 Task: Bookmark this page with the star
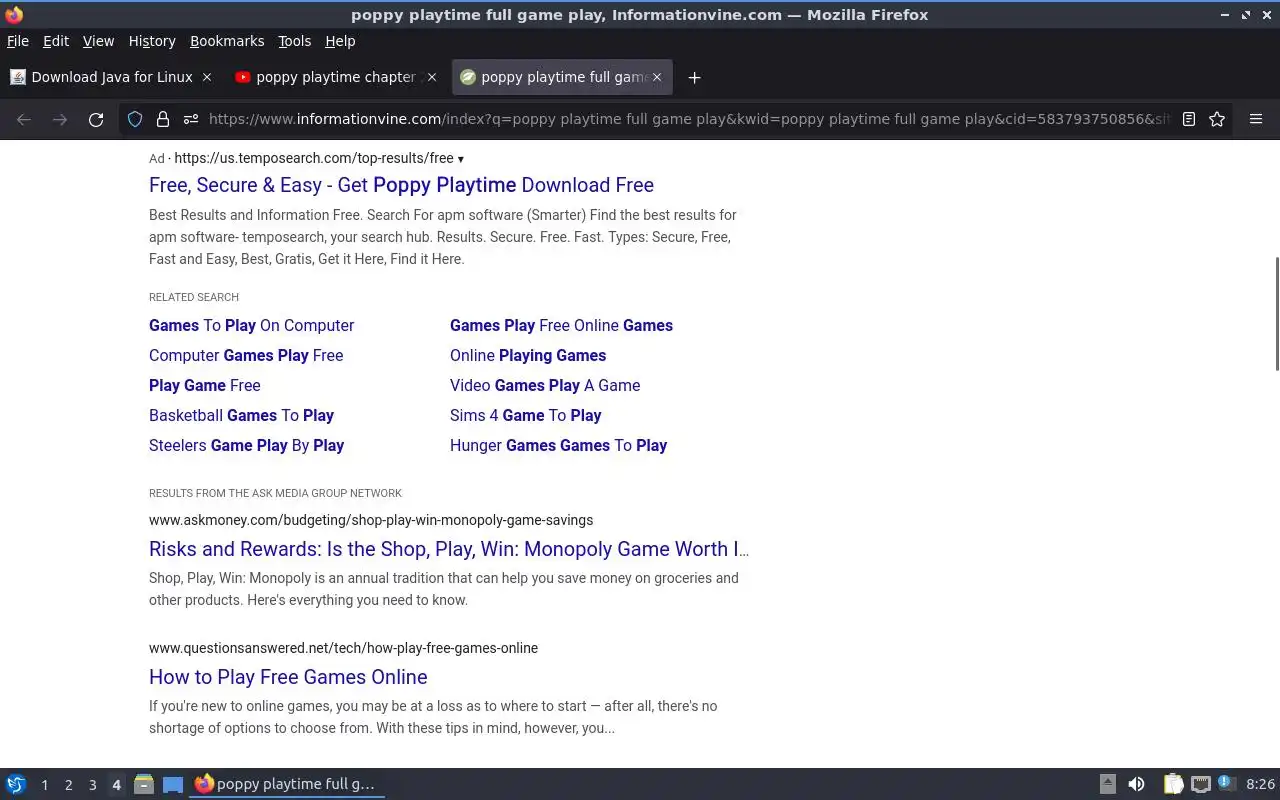tap(1217, 119)
